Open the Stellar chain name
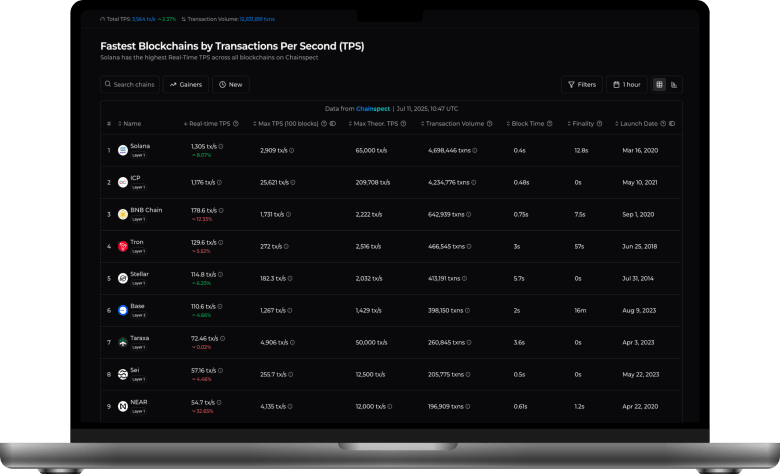This screenshot has width=780, height=474. click(140, 274)
